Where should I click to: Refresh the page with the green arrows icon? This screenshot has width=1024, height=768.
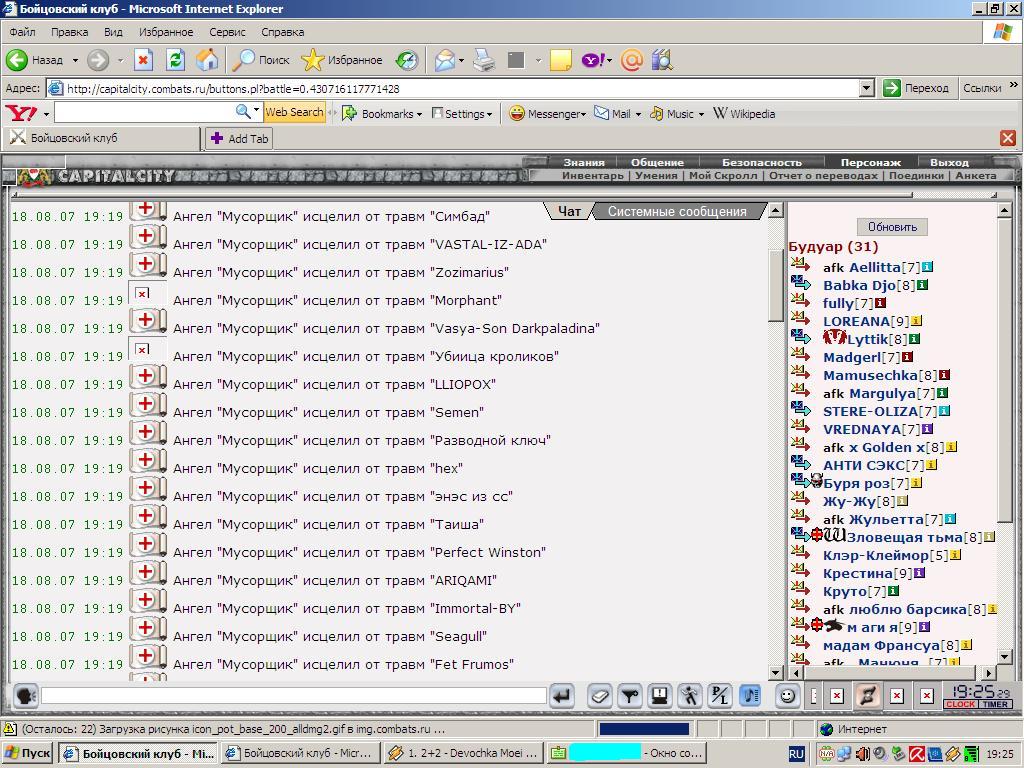point(175,60)
